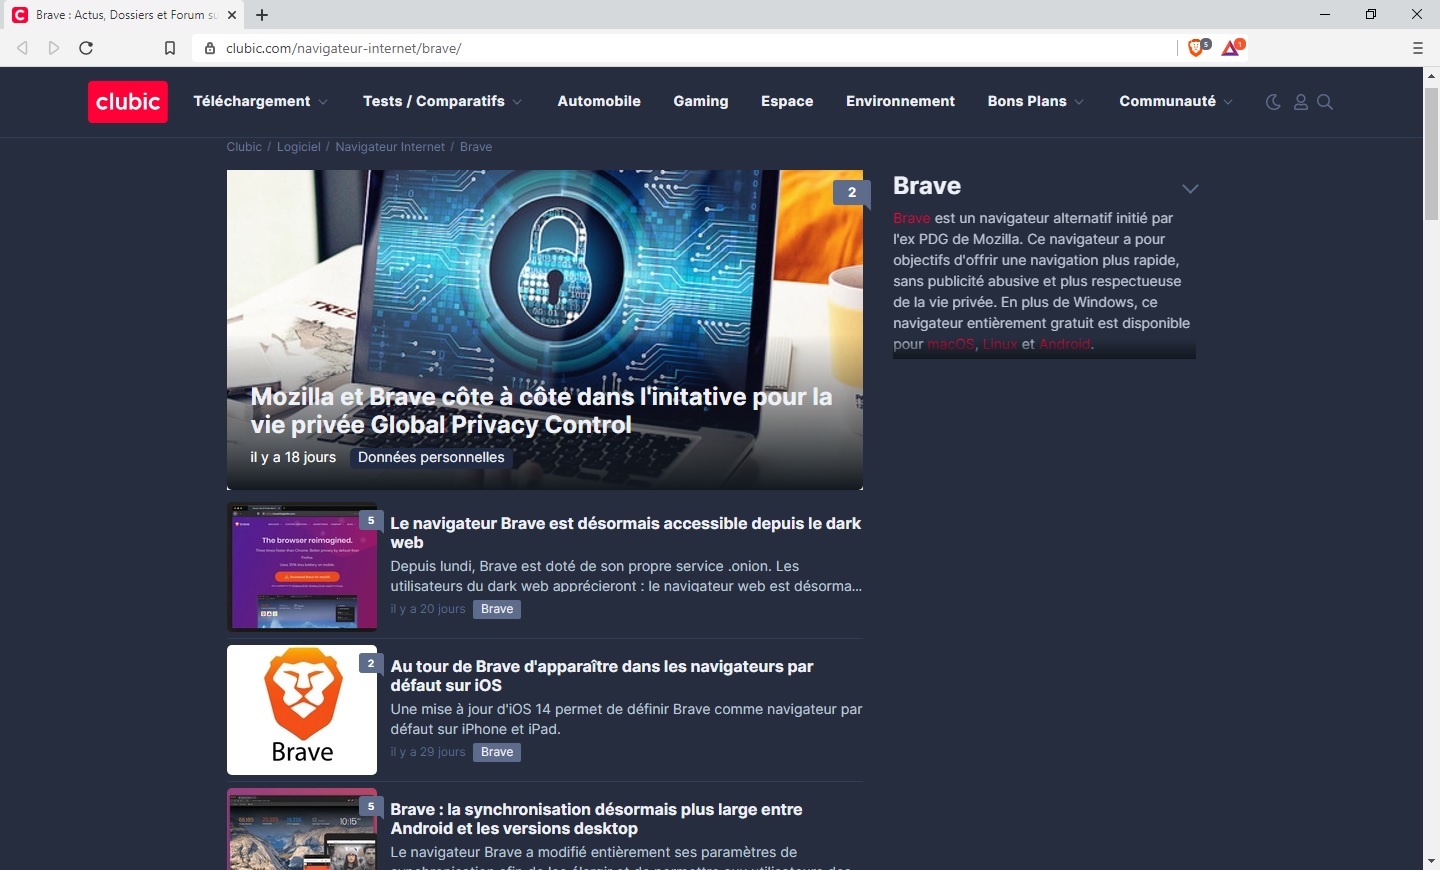Image resolution: width=1440 pixels, height=870 pixels.
Task: Expand the Brave description chevron
Action: (1190, 189)
